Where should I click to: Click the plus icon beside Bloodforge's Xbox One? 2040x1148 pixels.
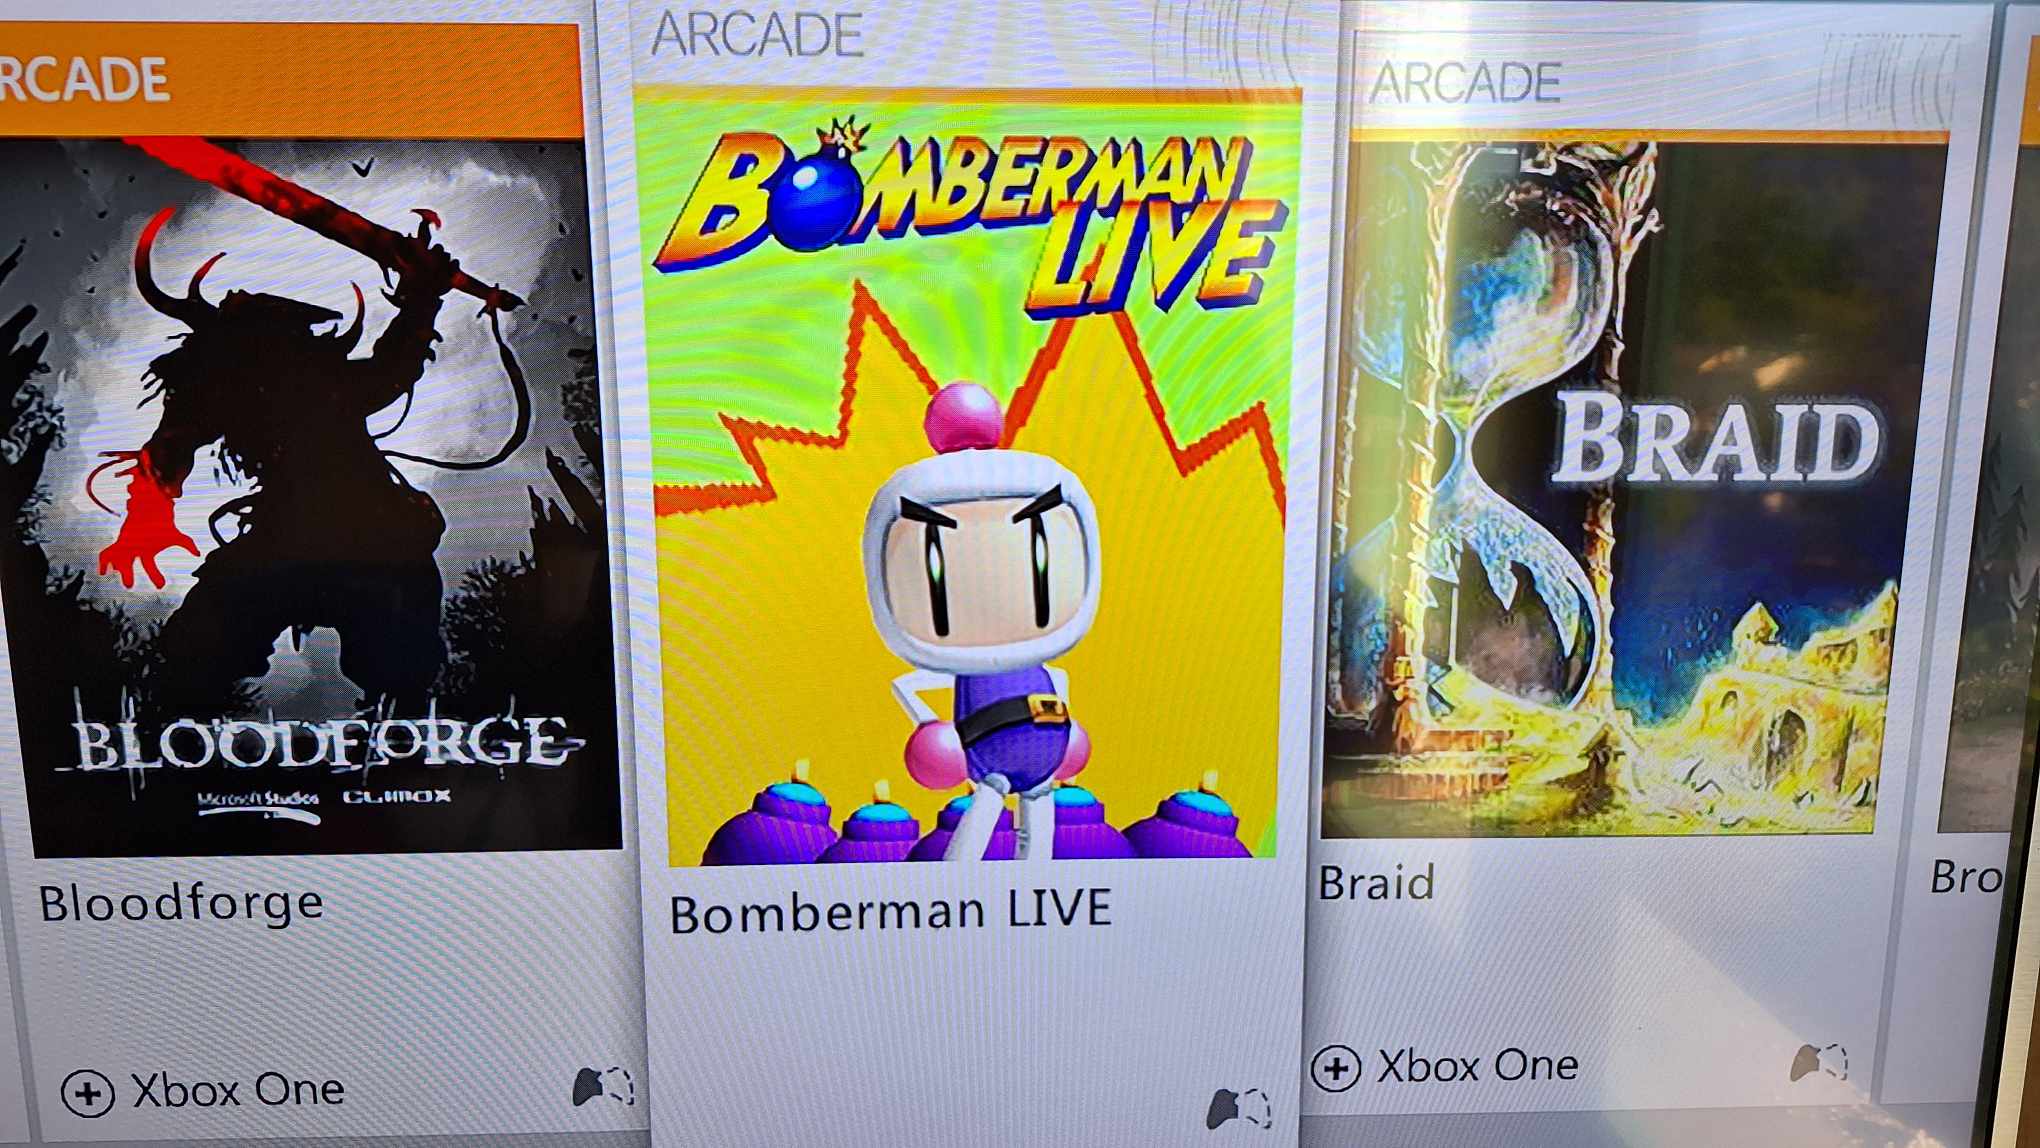point(88,1093)
